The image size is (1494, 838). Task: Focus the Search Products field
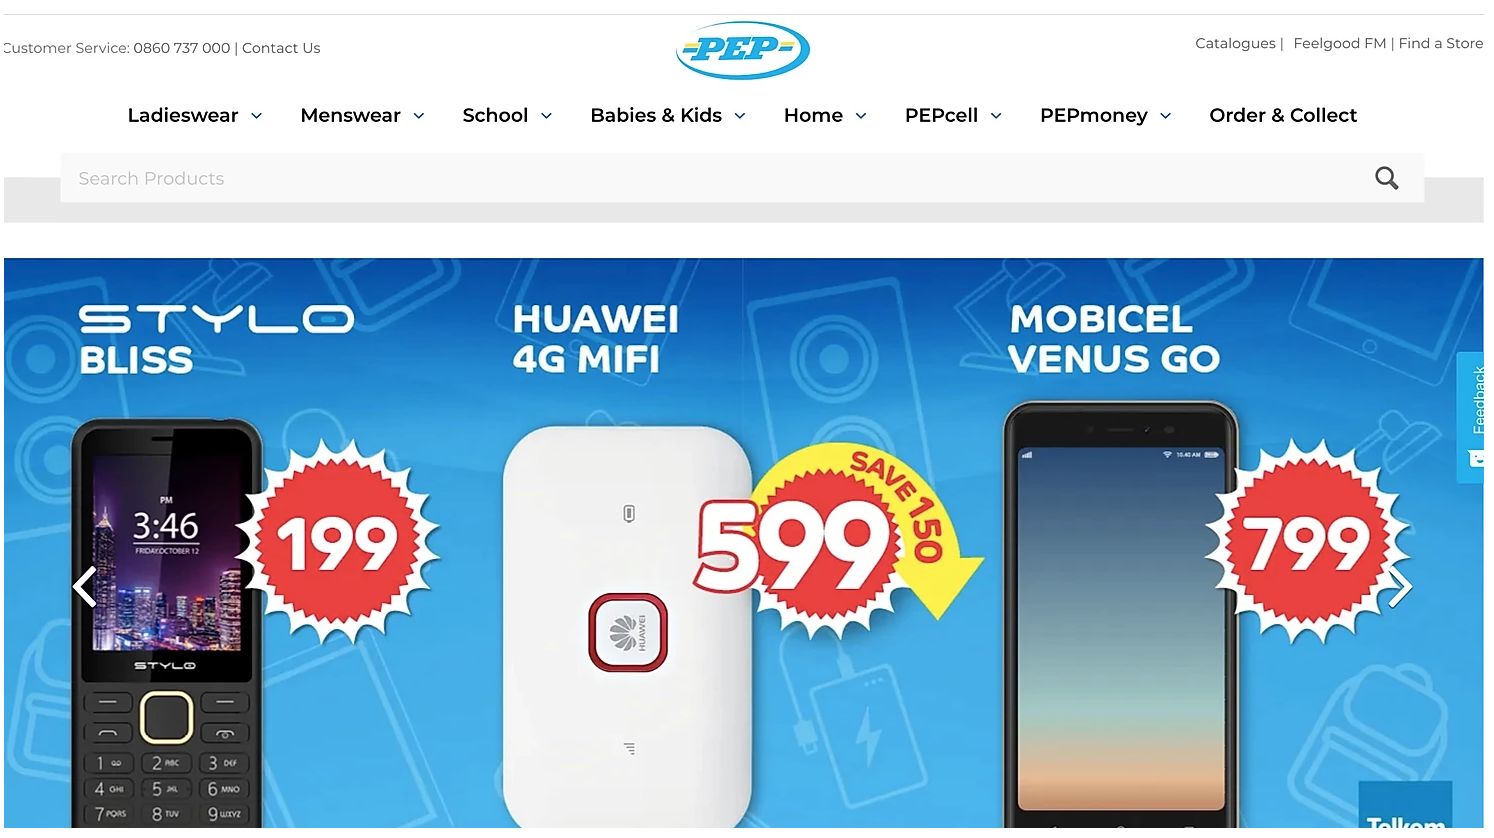click(715, 178)
